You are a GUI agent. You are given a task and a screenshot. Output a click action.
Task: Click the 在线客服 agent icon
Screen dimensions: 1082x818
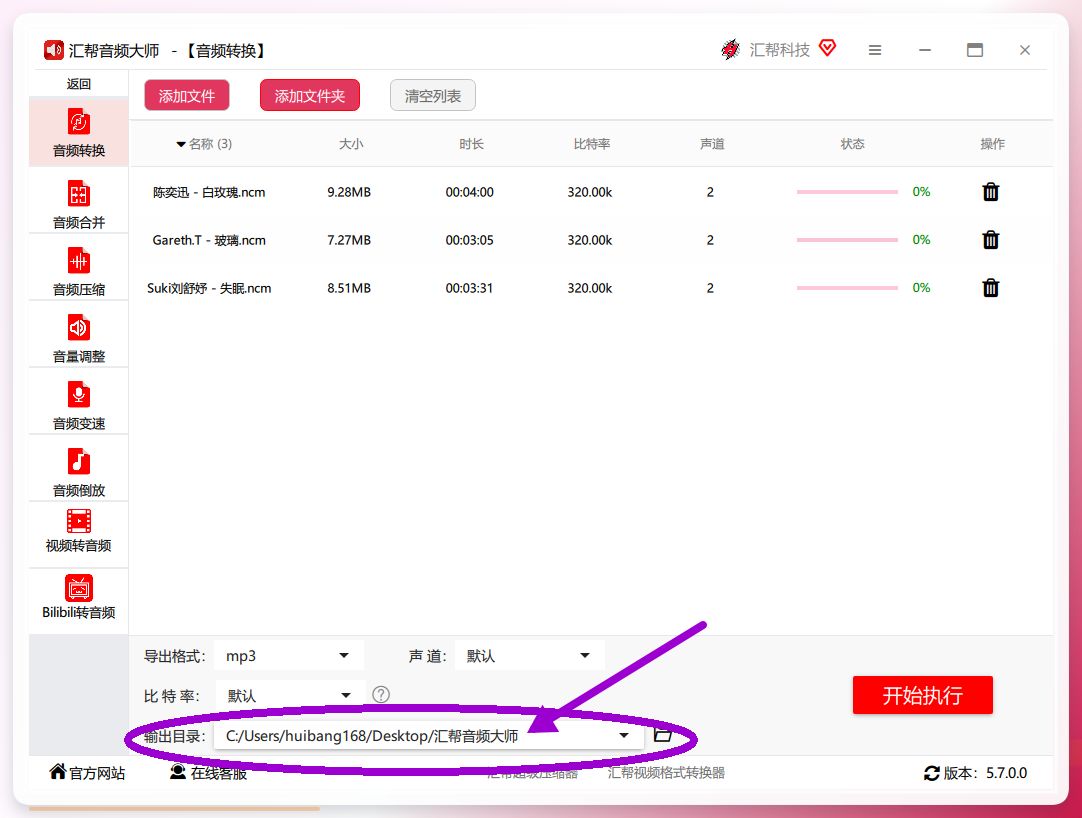click(178, 772)
